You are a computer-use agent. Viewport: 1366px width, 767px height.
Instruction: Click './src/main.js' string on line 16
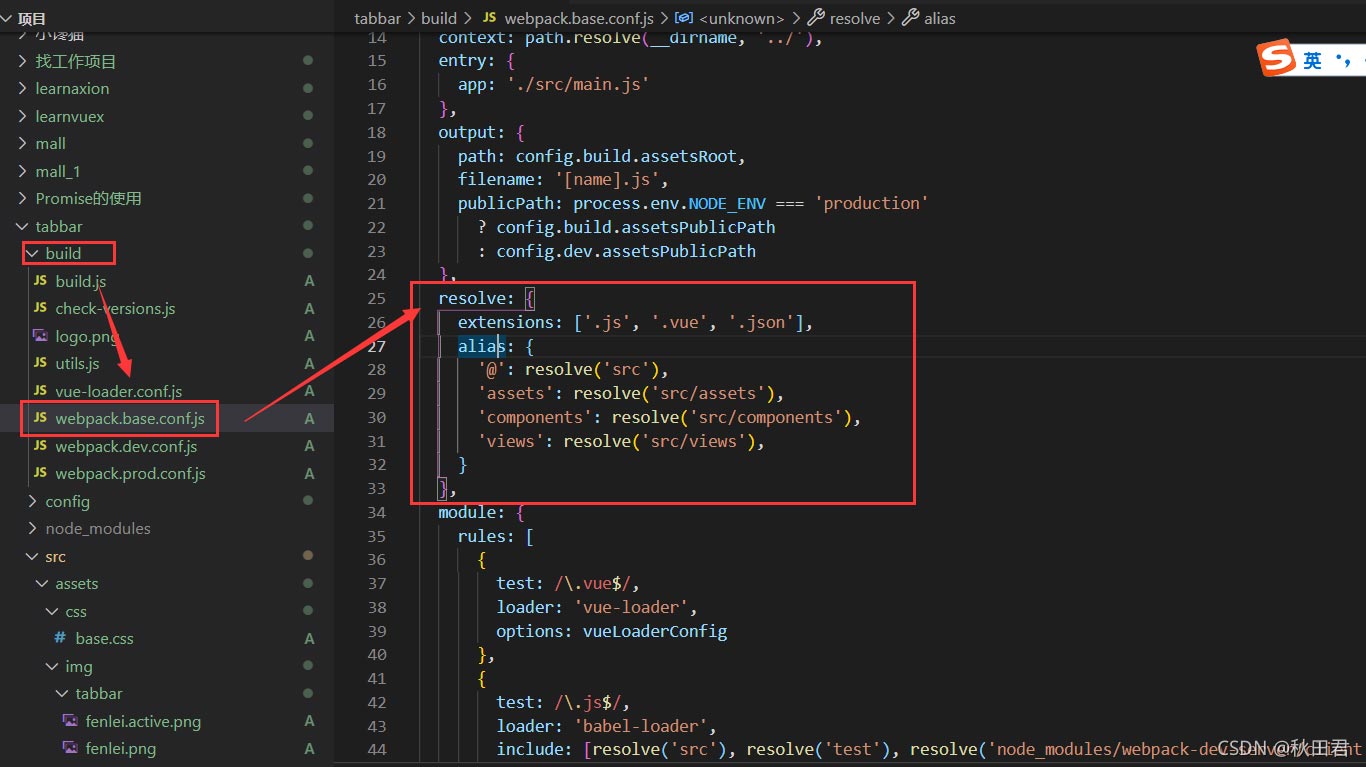coord(578,84)
